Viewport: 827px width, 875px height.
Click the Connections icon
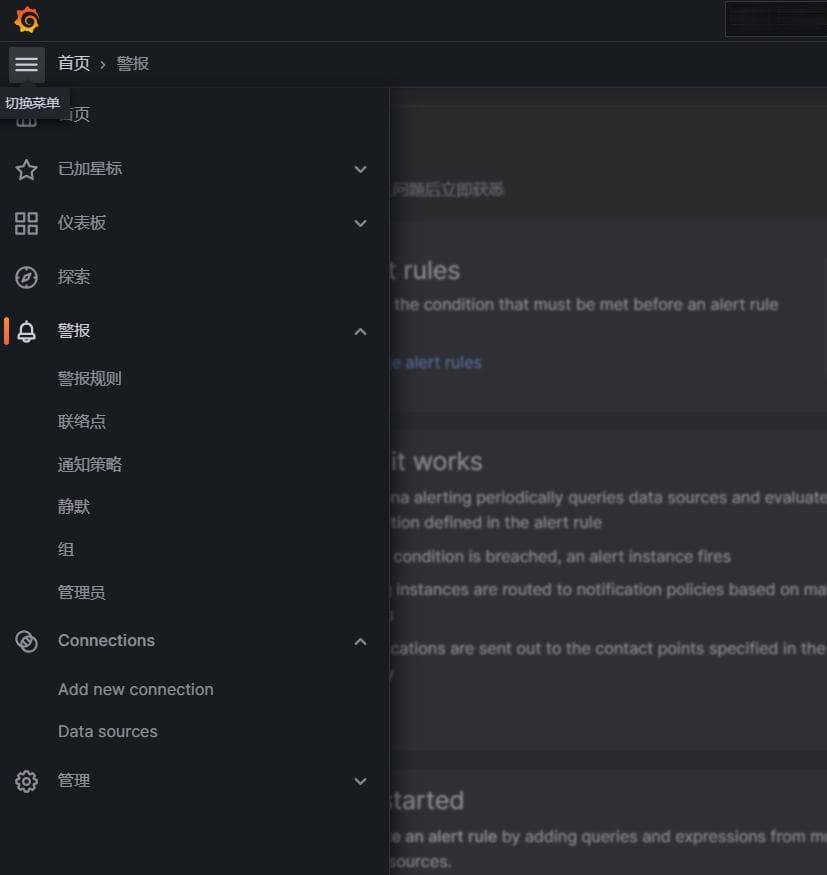click(26, 641)
